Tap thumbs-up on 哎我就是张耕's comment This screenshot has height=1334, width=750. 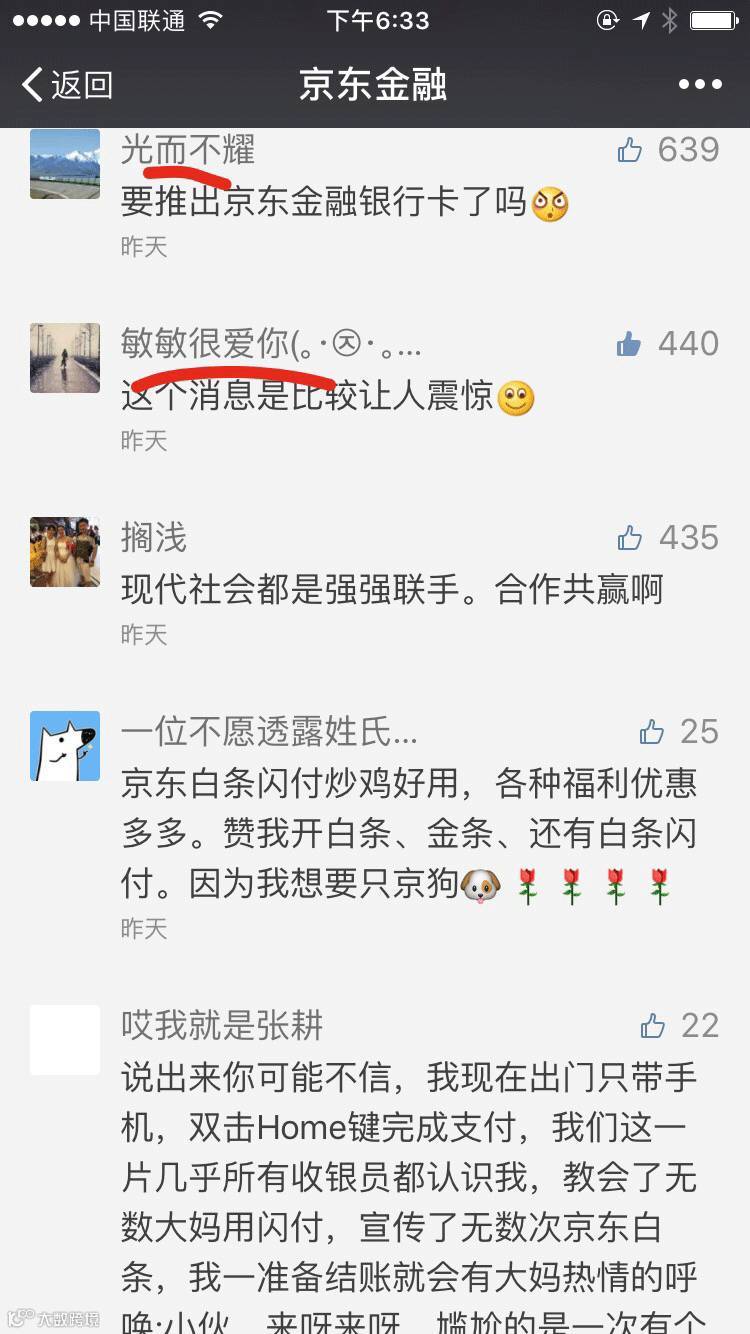coord(652,1026)
